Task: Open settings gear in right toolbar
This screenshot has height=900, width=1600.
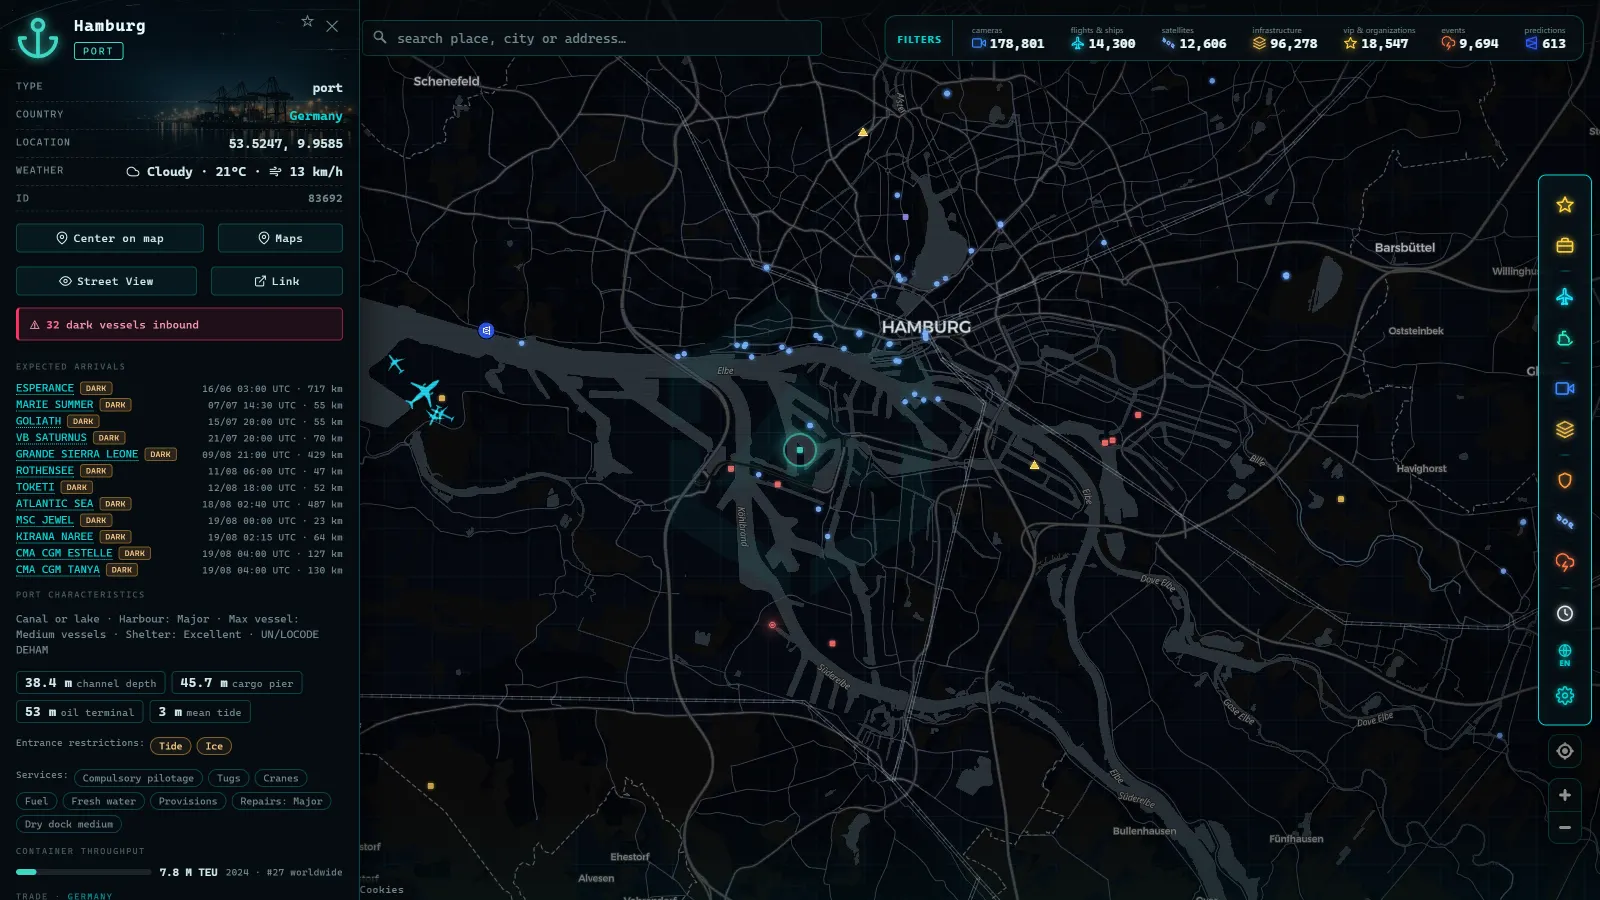Action: click(x=1565, y=696)
